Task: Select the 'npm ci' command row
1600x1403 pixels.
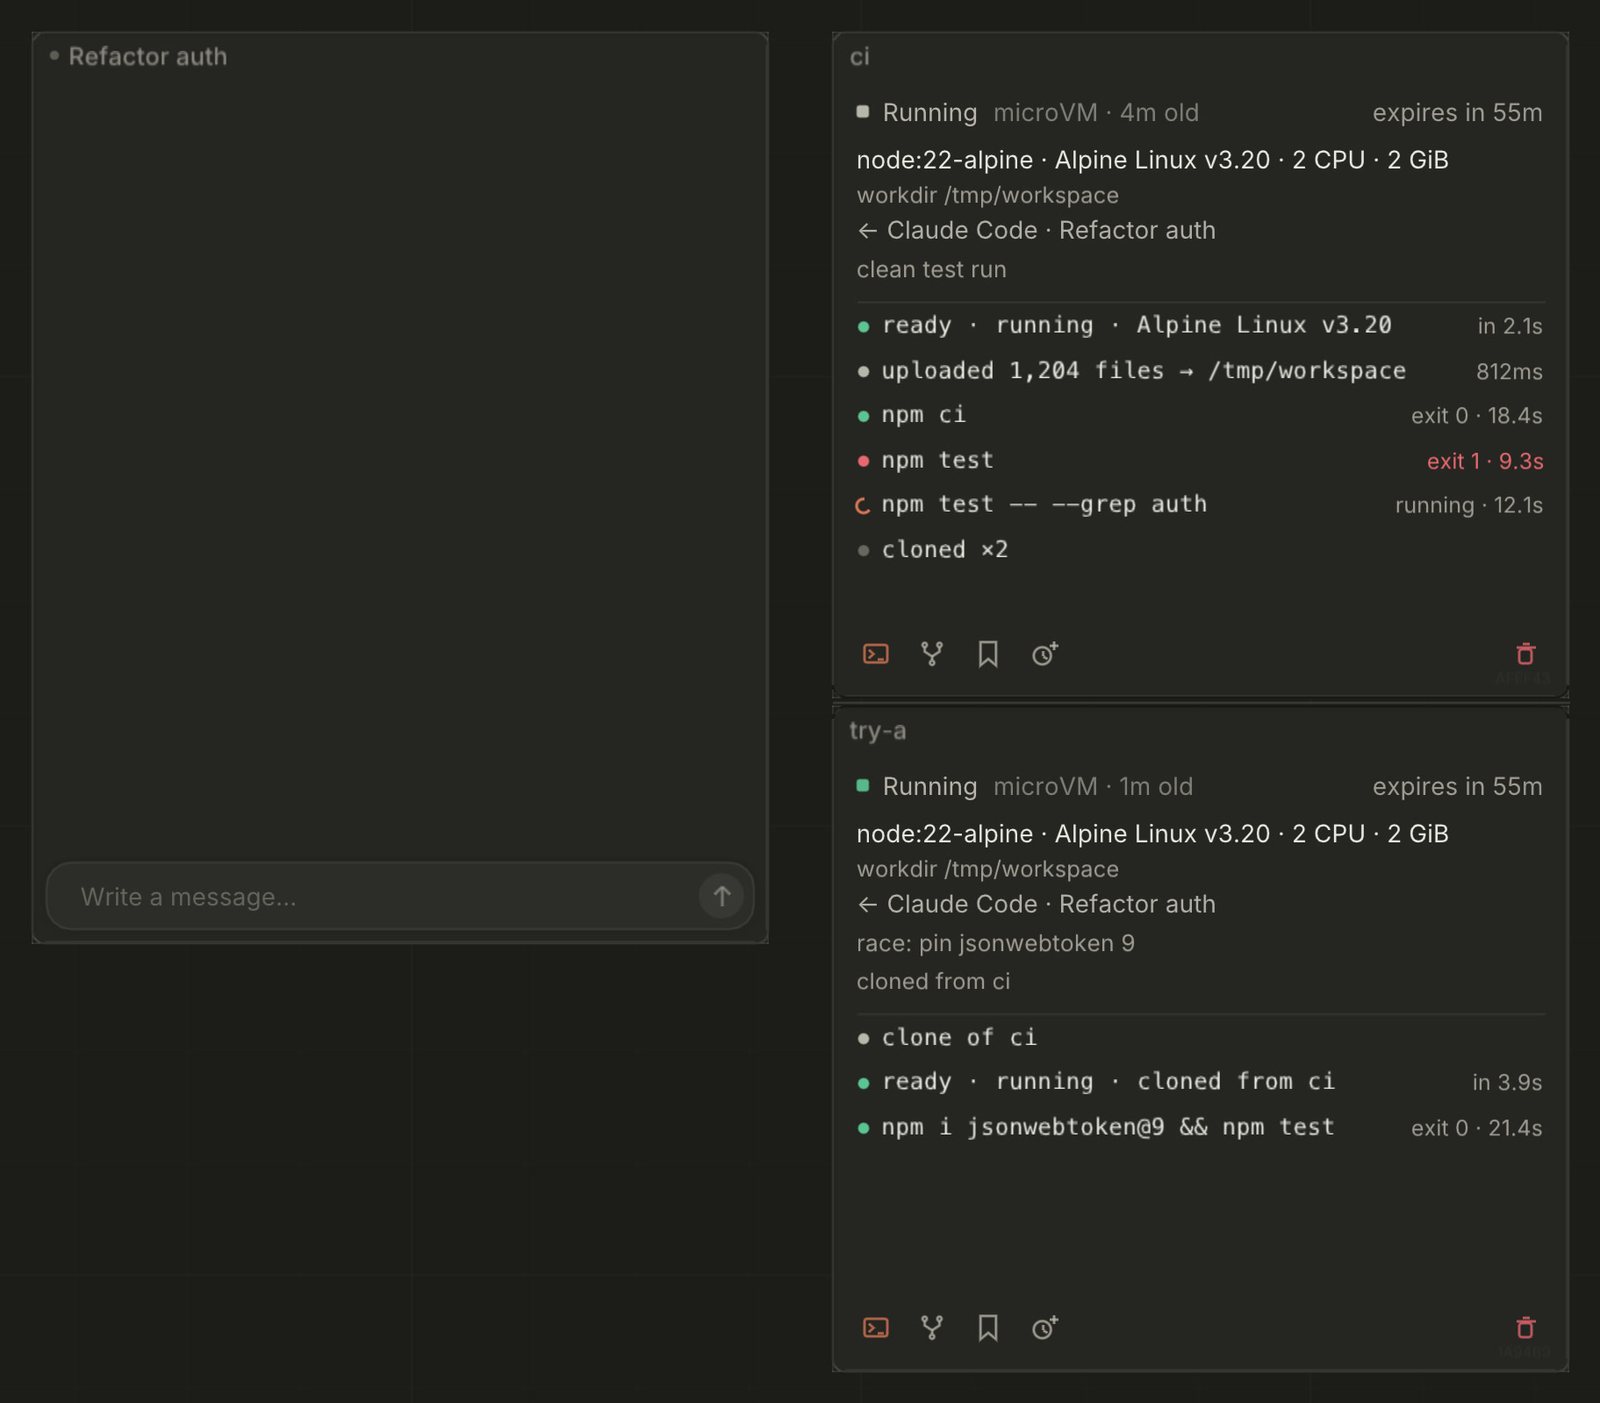Action: coord(1200,415)
